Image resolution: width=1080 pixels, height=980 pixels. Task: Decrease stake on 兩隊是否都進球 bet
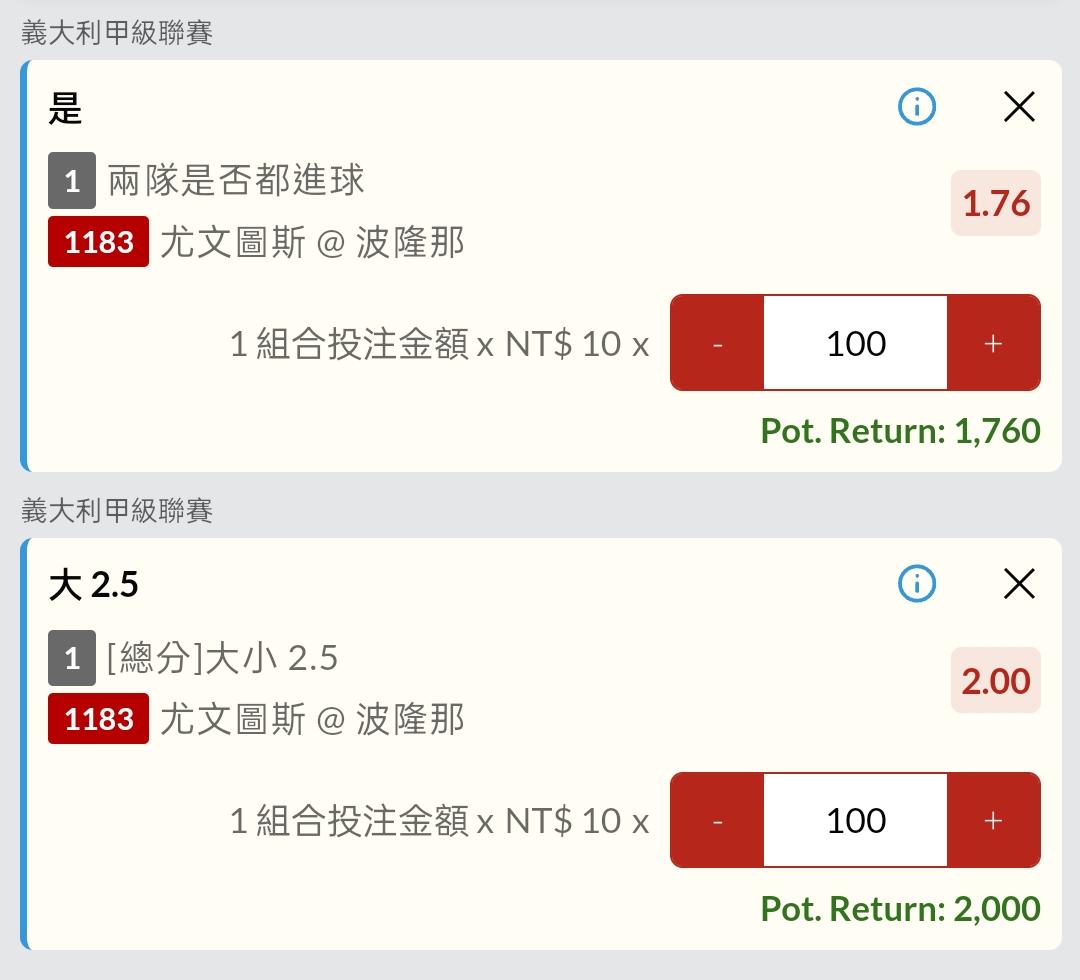(717, 343)
